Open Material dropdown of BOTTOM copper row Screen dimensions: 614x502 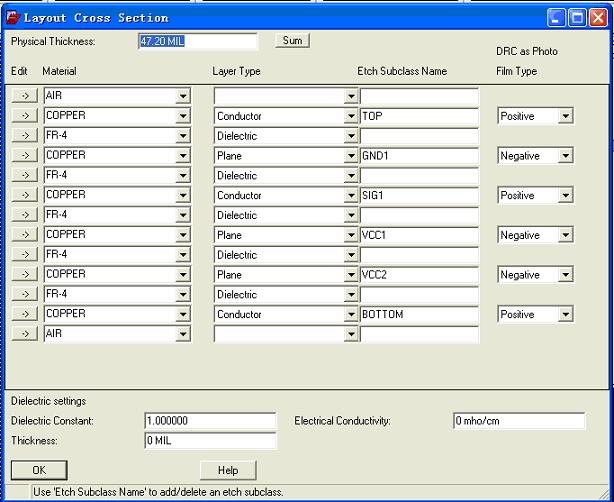(x=183, y=314)
